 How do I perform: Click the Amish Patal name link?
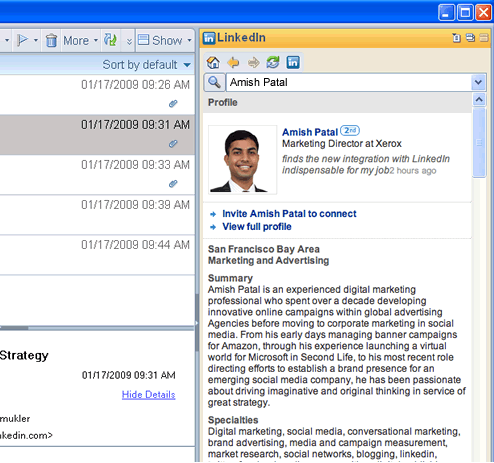coord(310,132)
